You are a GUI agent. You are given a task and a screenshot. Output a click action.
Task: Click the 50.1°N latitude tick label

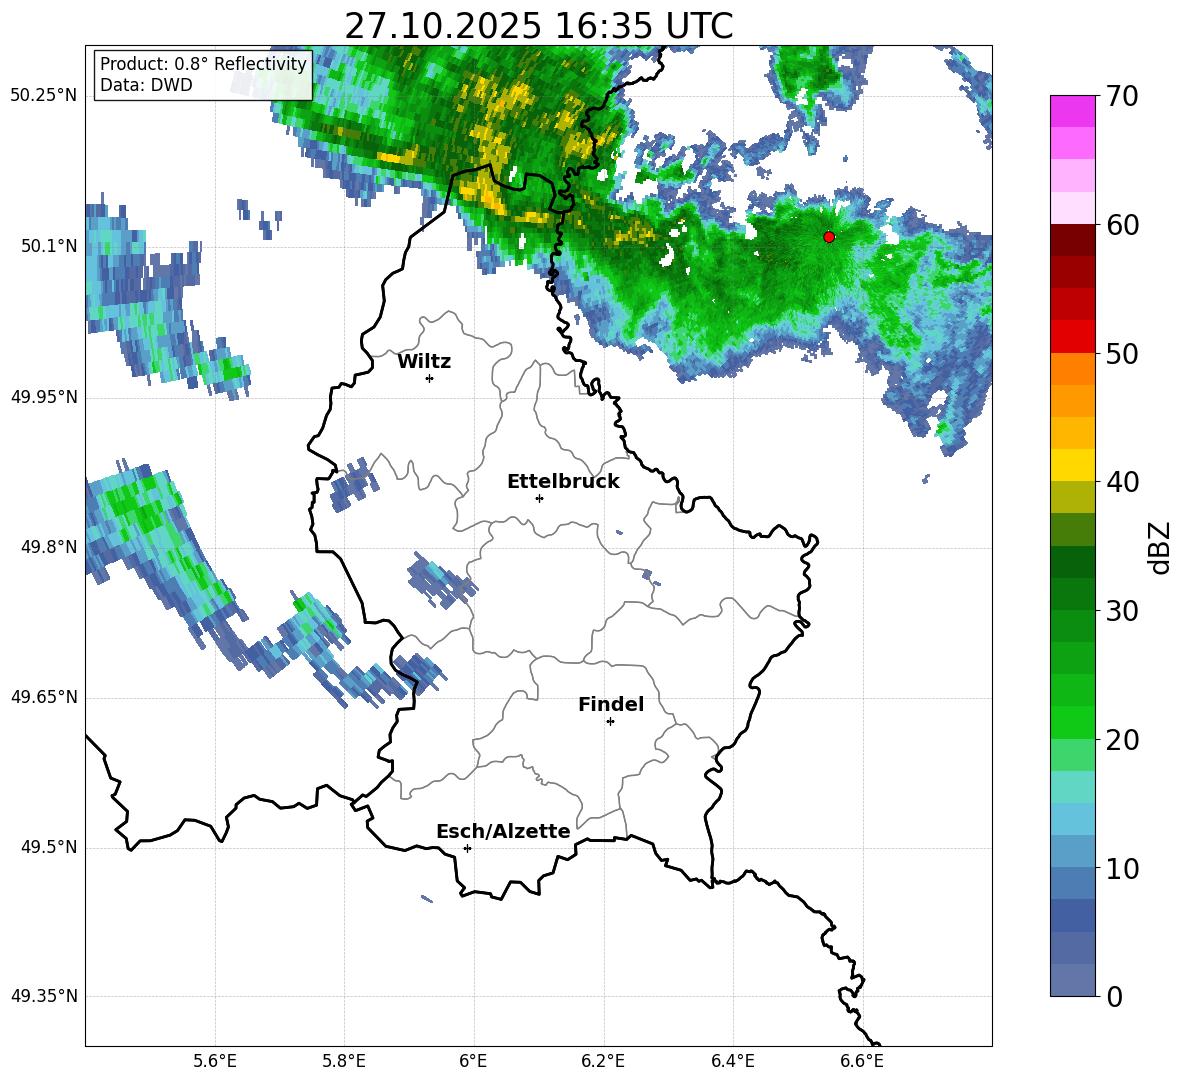click(49, 246)
